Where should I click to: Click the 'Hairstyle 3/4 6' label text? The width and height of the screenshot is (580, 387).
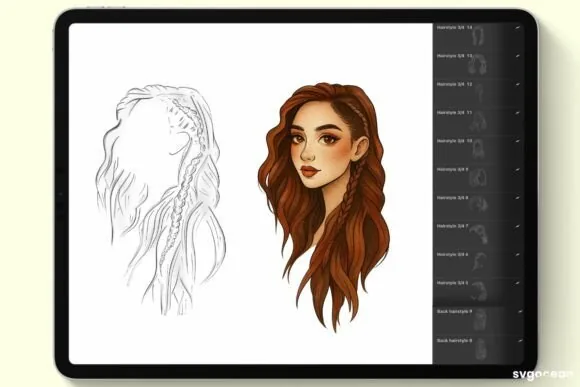pyautogui.click(x=453, y=255)
